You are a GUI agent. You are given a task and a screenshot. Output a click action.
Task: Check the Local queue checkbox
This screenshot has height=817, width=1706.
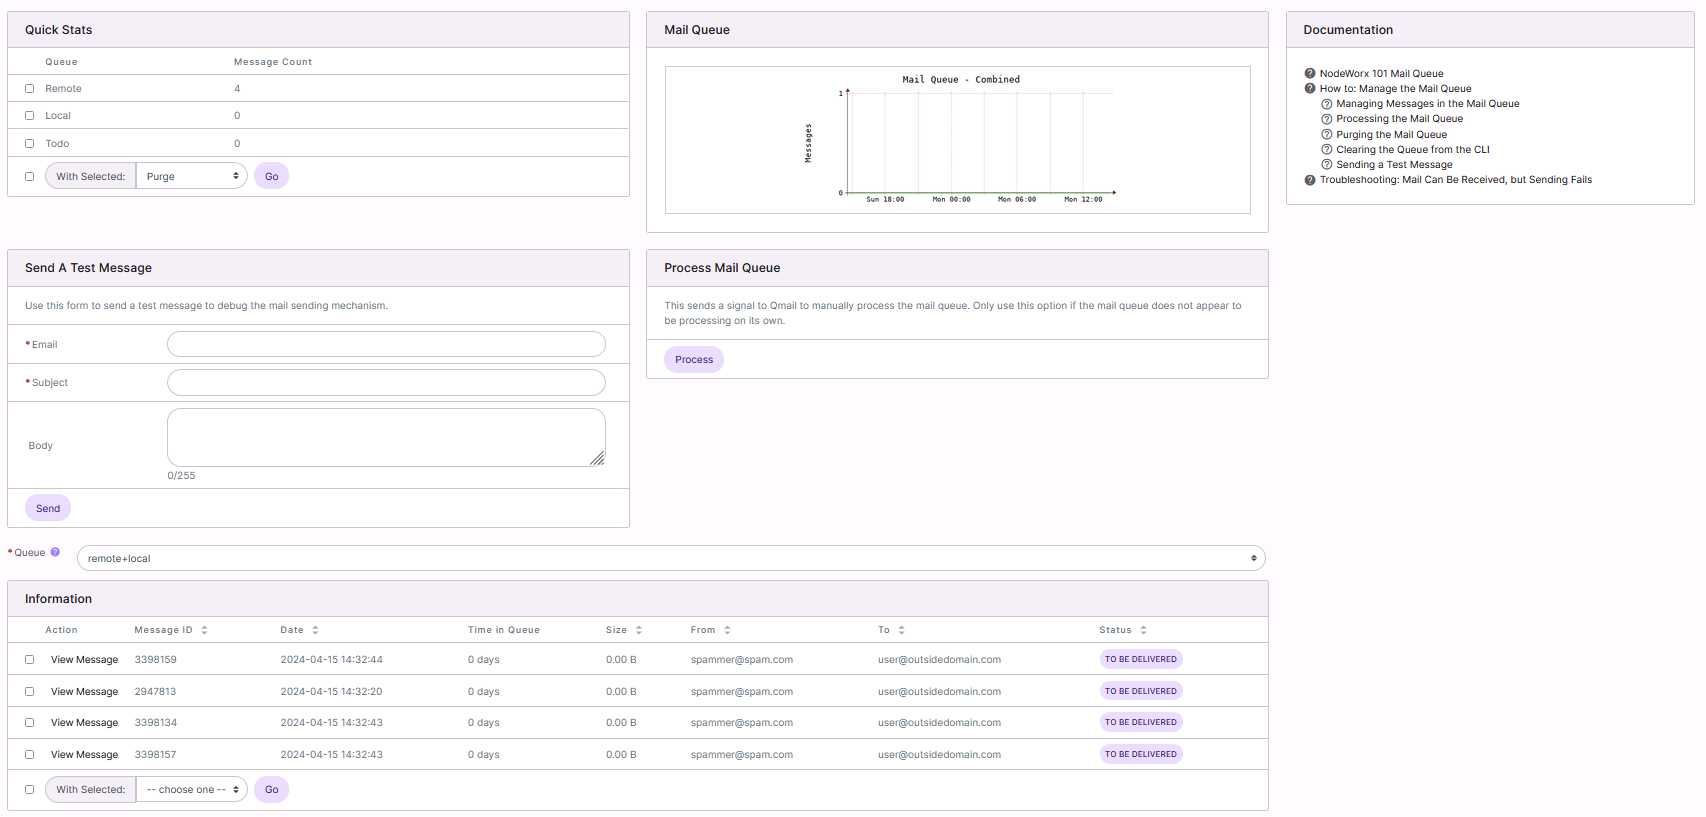[29, 116]
